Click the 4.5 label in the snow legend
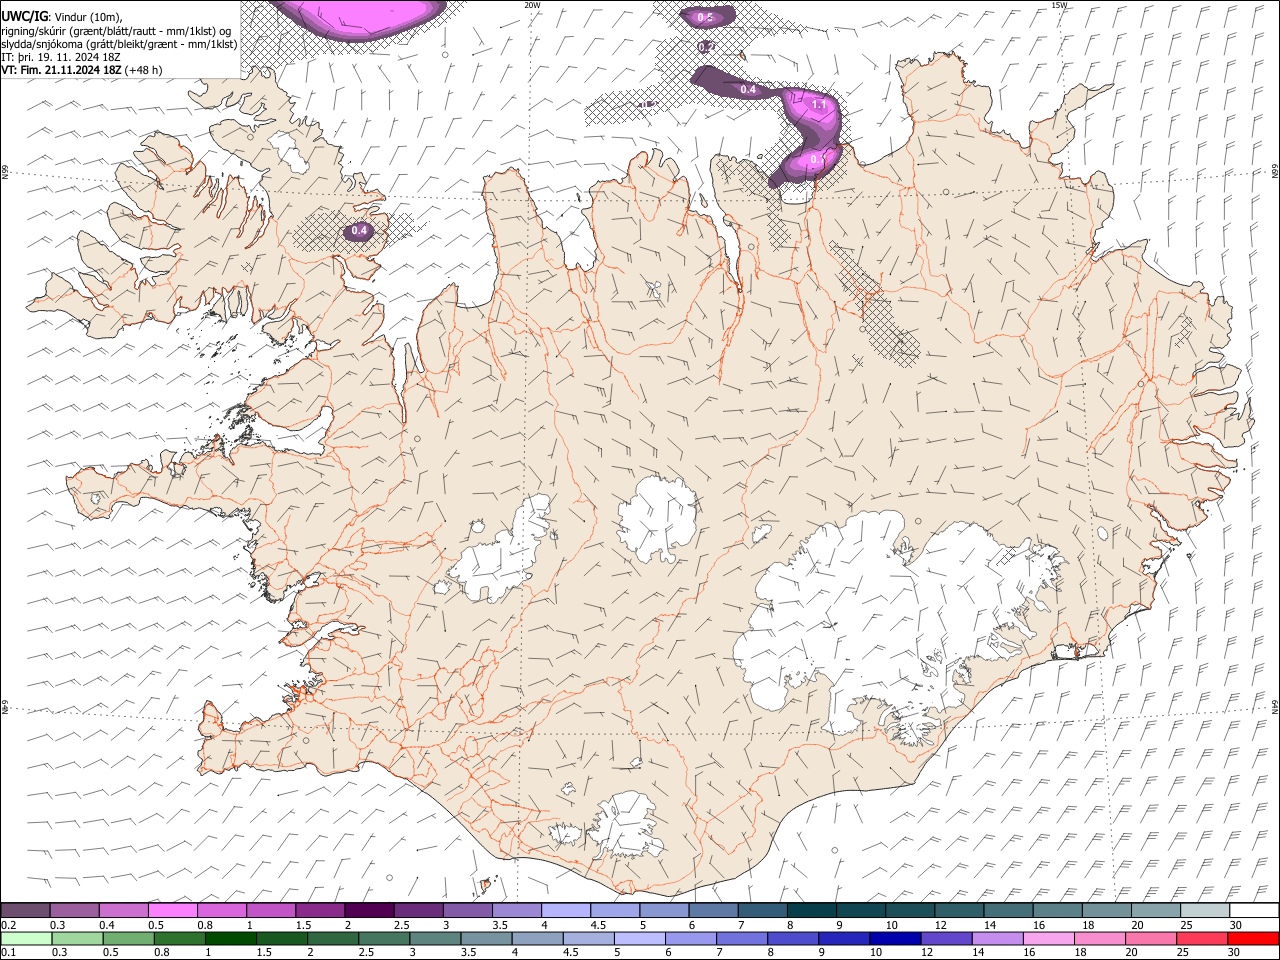This screenshot has width=1280, height=960. point(598,924)
